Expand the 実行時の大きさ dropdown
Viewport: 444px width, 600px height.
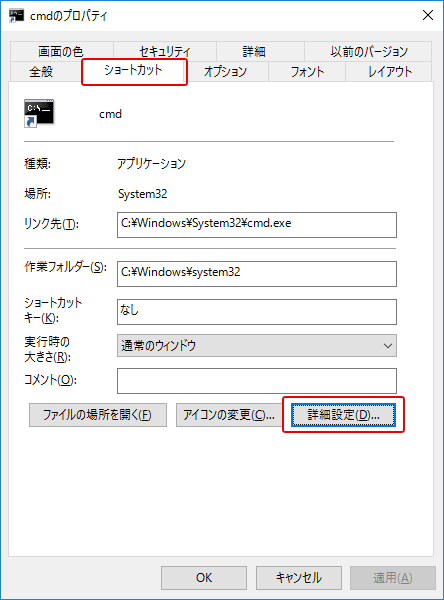click(257, 346)
